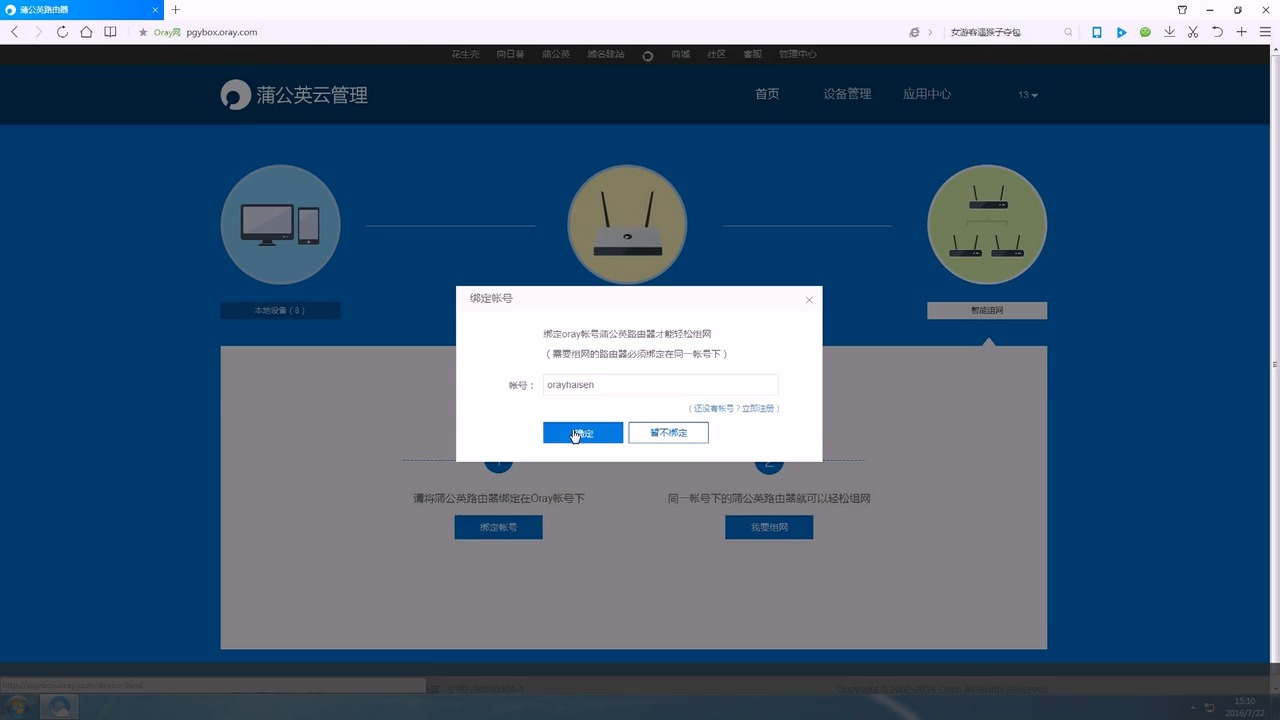The image size is (1280, 720).
Task: Select the 蒲公英路由器 browser tab
Action: point(80,10)
